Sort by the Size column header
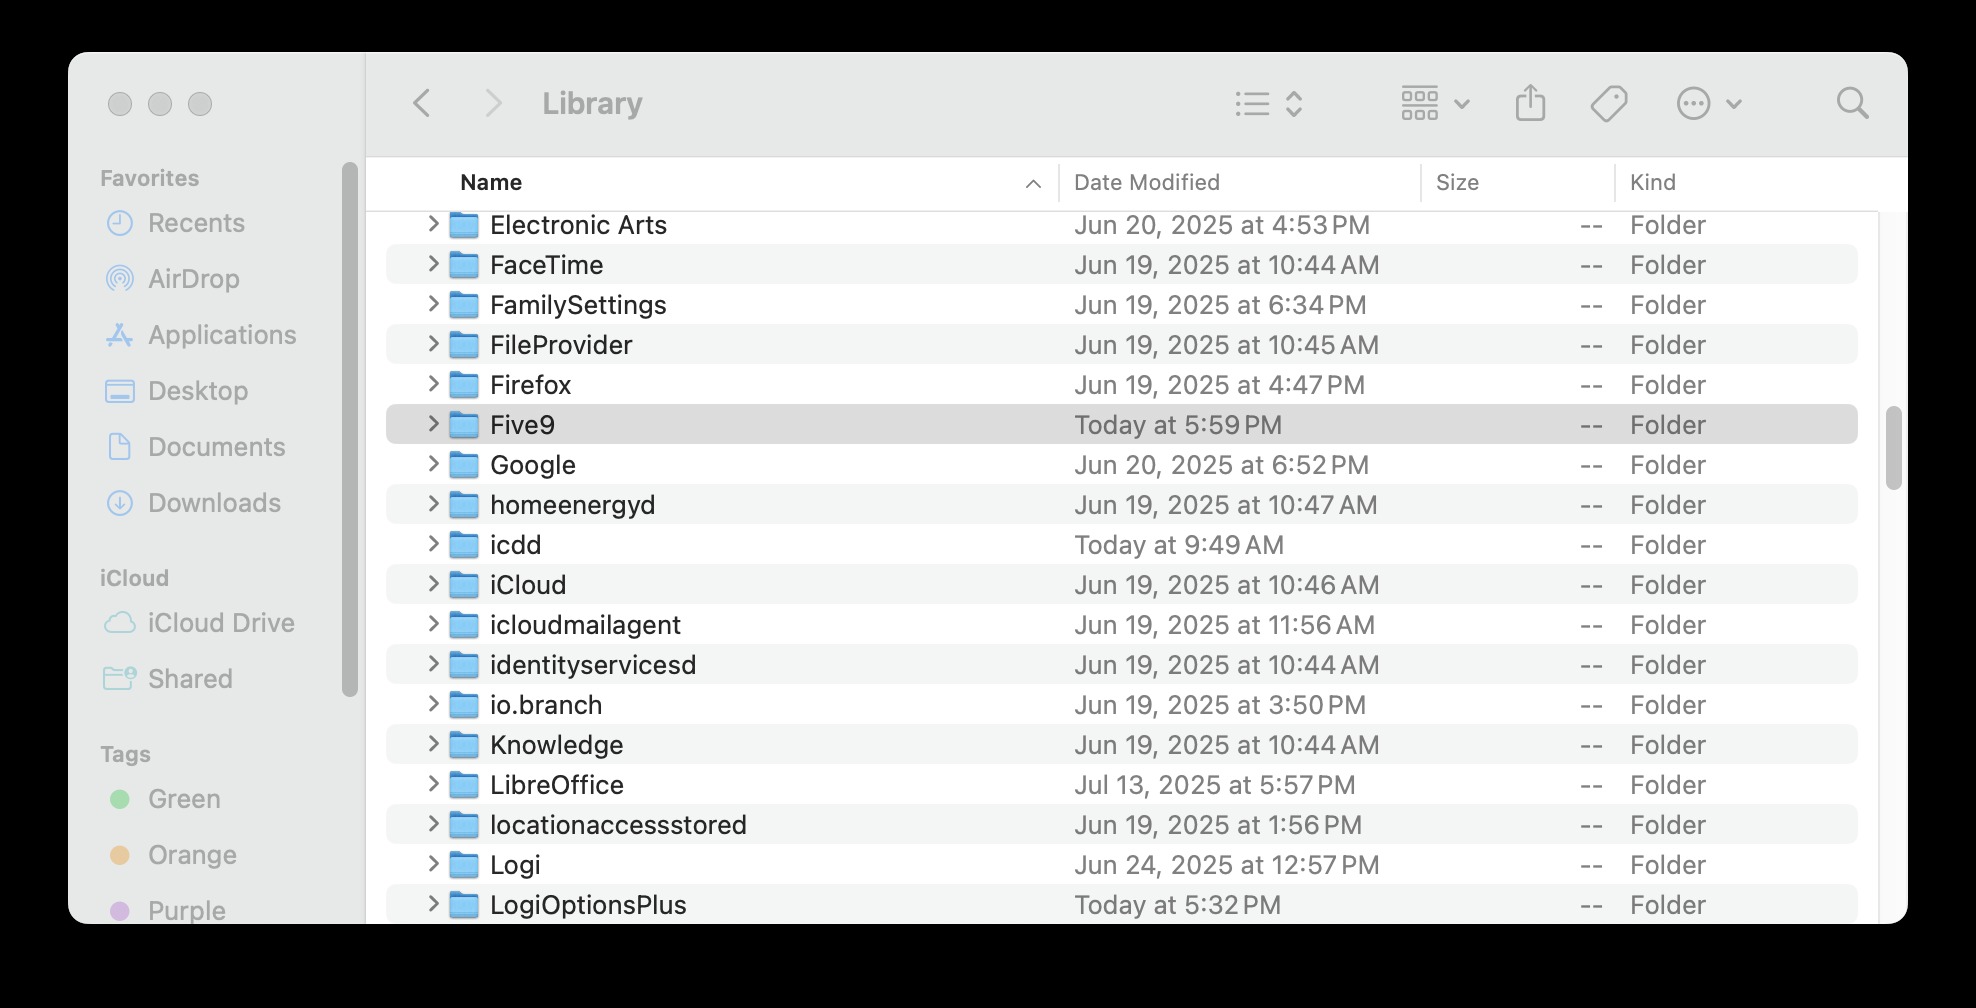This screenshot has width=1976, height=1008. [x=1457, y=182]
